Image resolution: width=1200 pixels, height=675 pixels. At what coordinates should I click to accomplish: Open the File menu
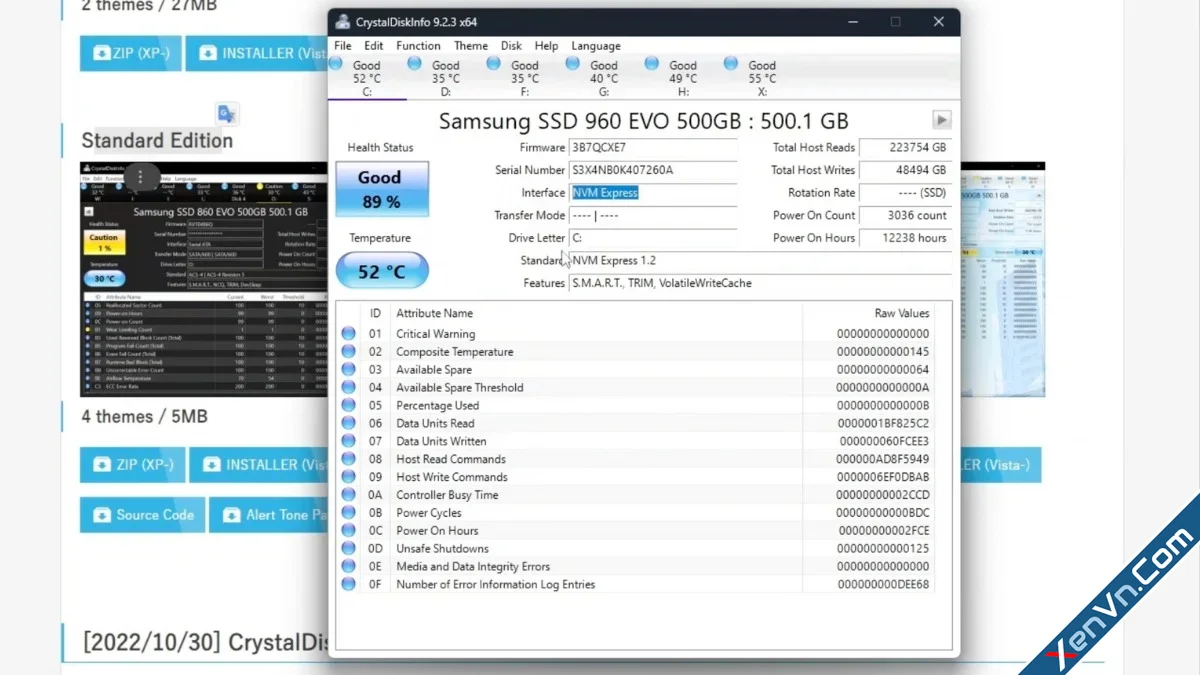(x=343, y=46)
